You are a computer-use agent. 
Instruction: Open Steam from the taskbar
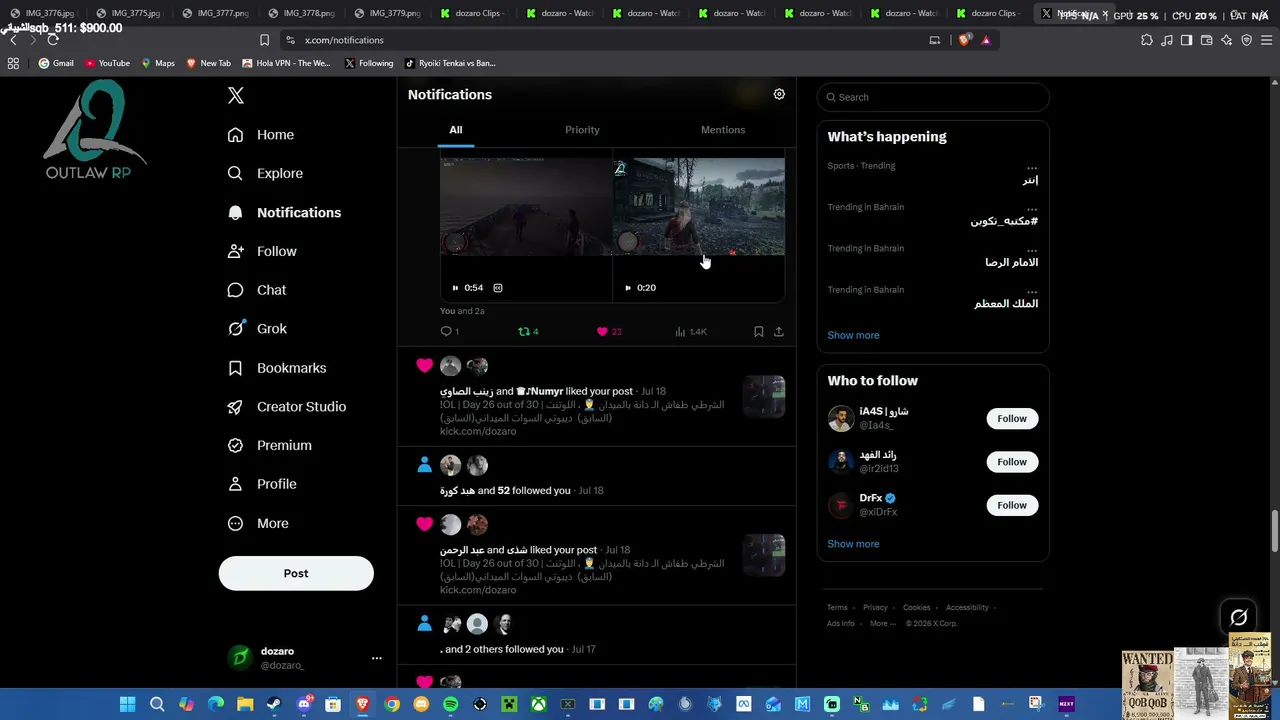point(274,704)
